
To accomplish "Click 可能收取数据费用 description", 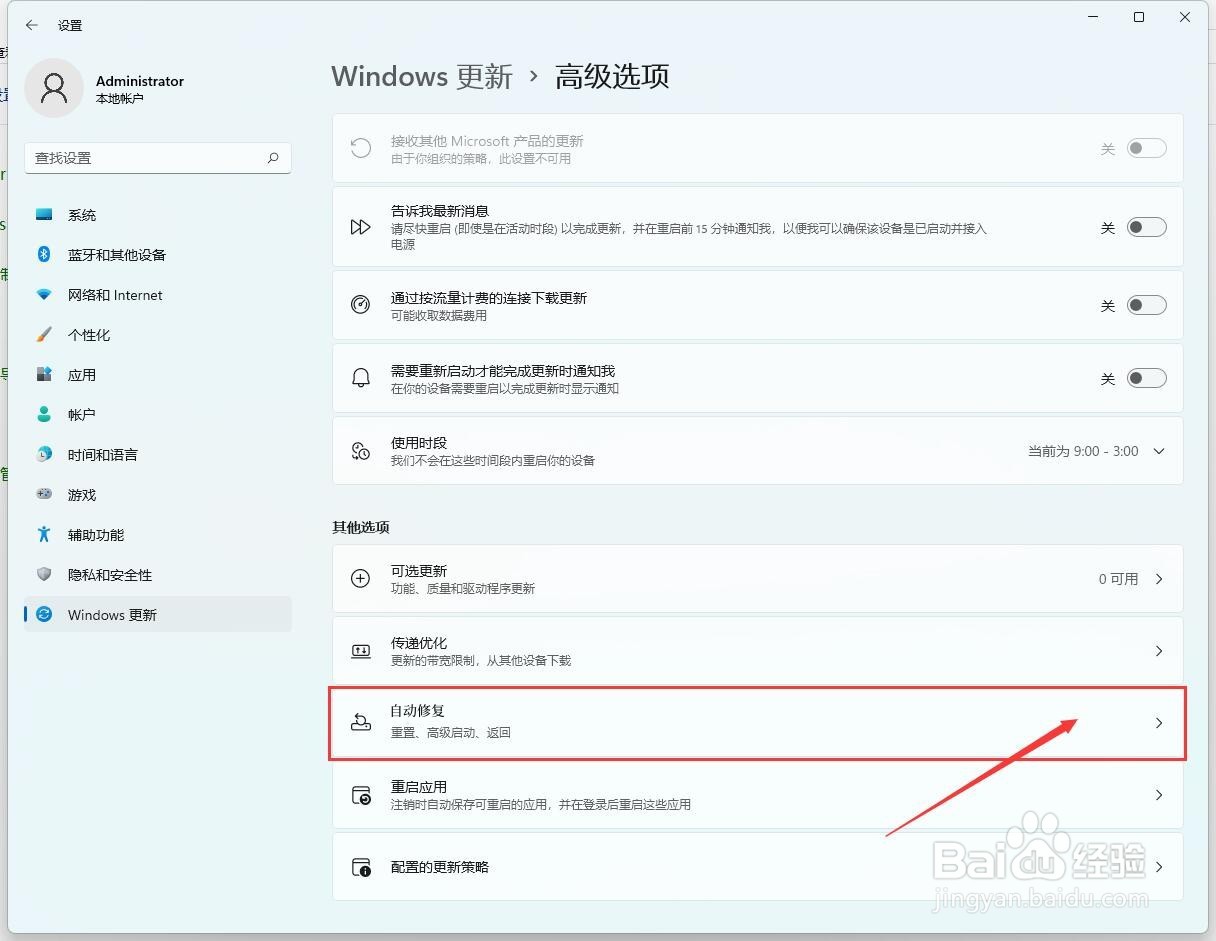I will pos(438,316).
